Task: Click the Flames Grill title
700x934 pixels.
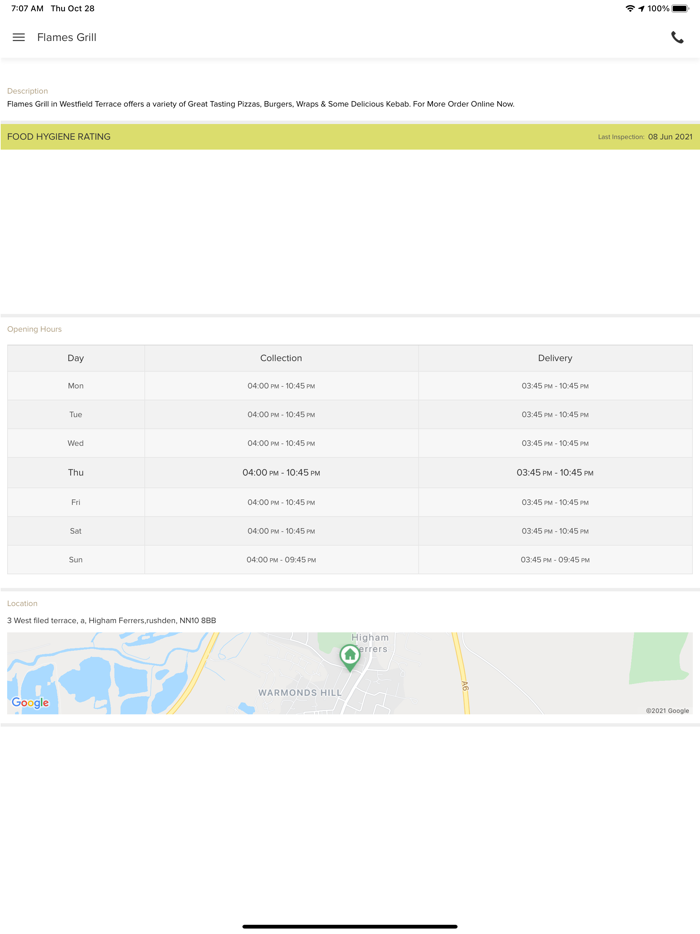Action: [67, 37]
